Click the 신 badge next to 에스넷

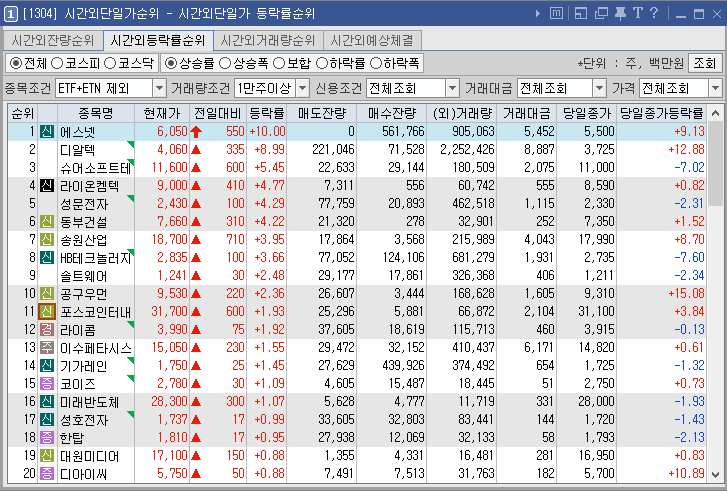(46, 132)
